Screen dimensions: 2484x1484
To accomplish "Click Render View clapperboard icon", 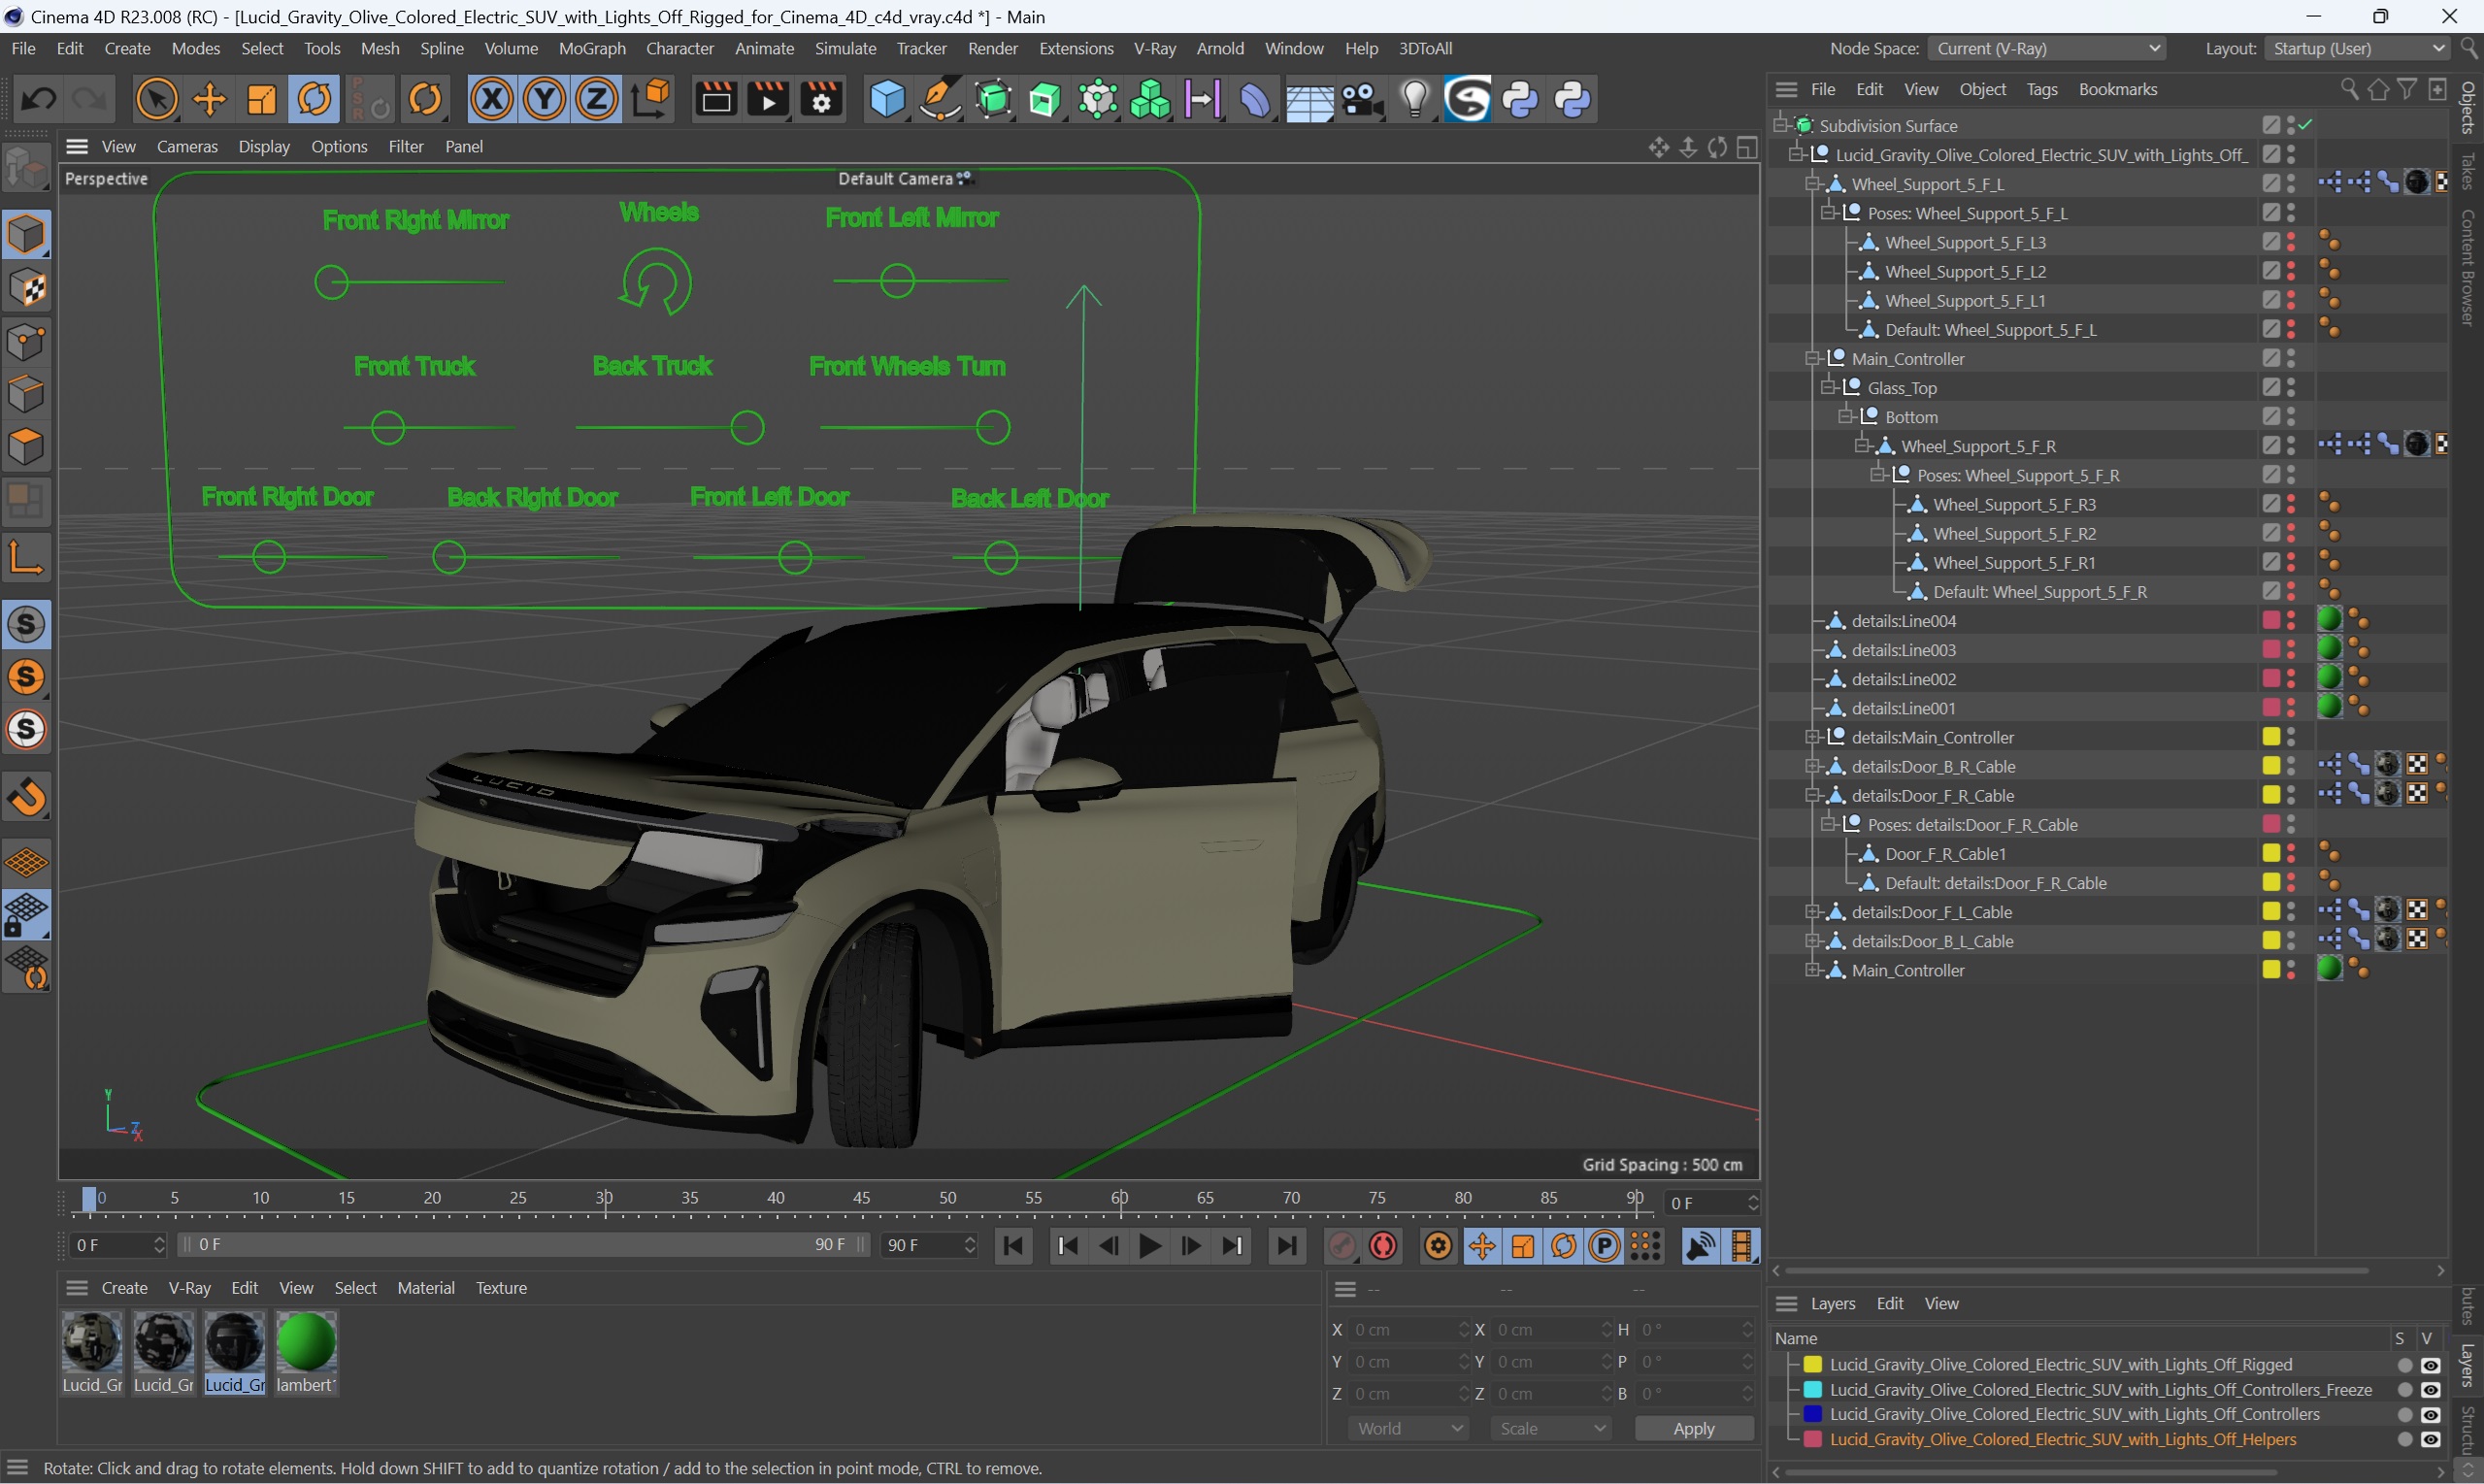I will coord(716,99).
